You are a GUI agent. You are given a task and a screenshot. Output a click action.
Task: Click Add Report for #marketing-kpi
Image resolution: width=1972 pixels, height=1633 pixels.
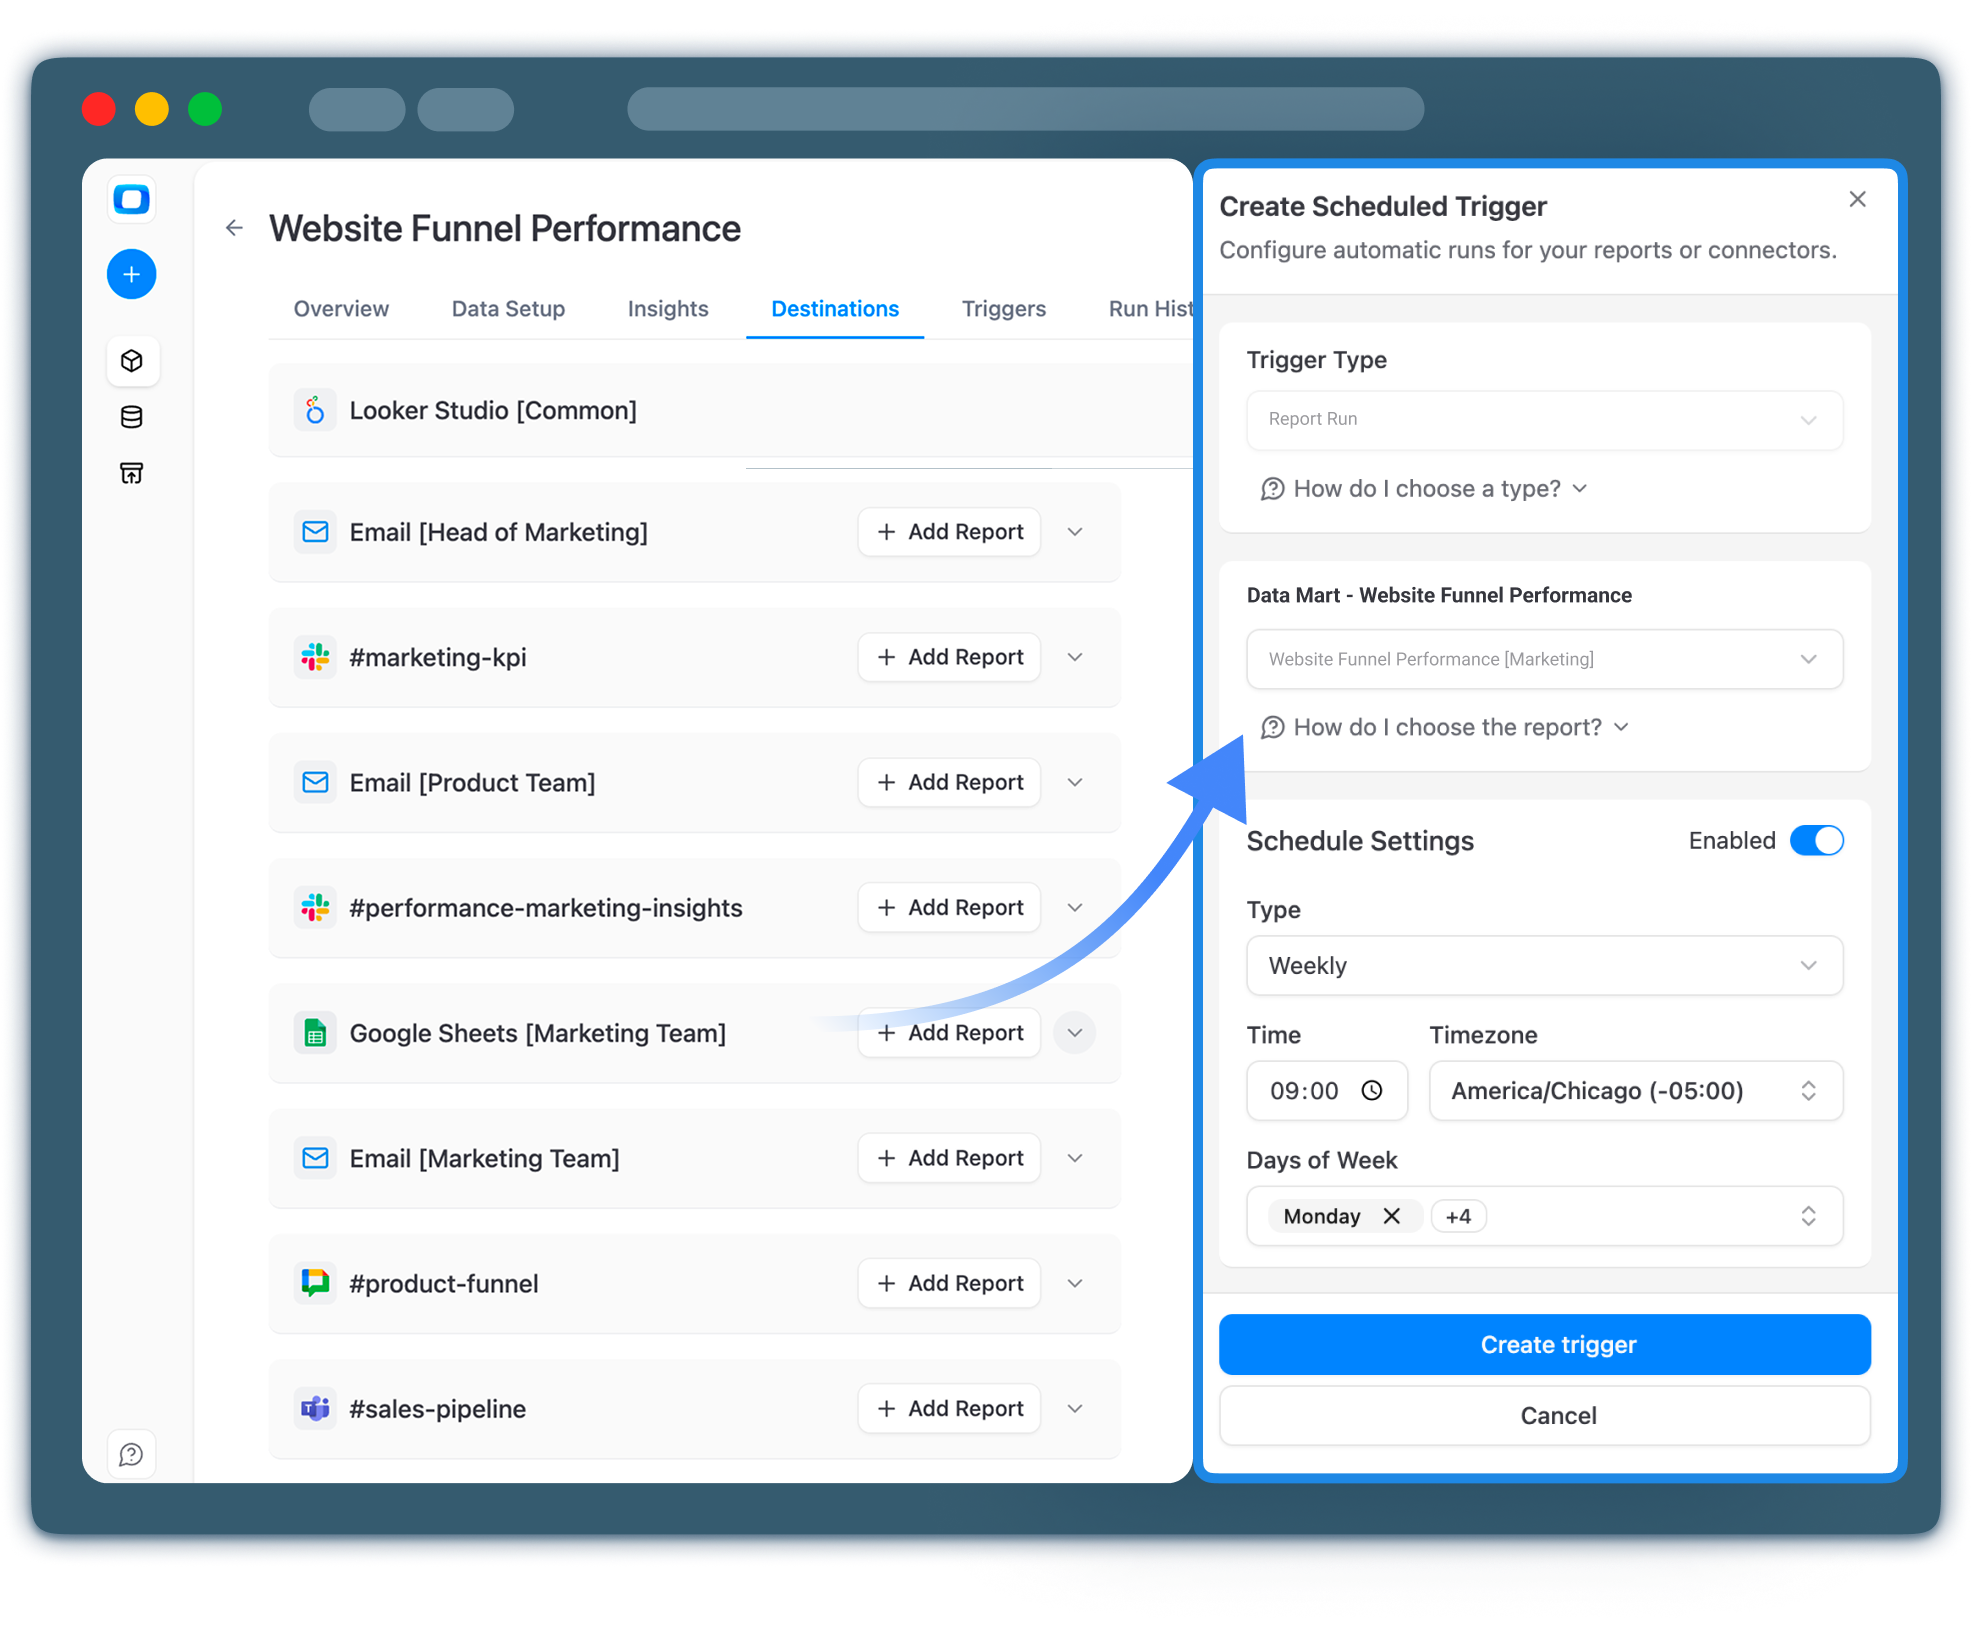click(949, 657)
